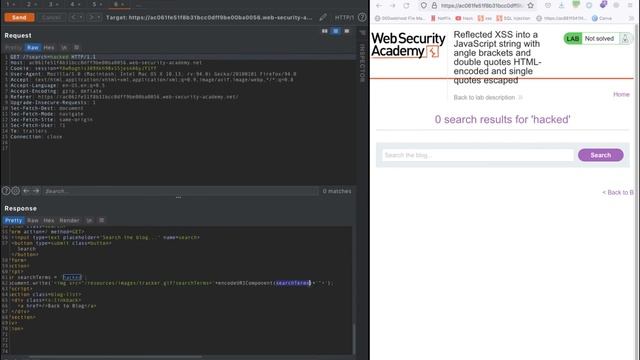Bookmark this page with the star icon
The image size is (640, 360).
(x=531, y=5)
